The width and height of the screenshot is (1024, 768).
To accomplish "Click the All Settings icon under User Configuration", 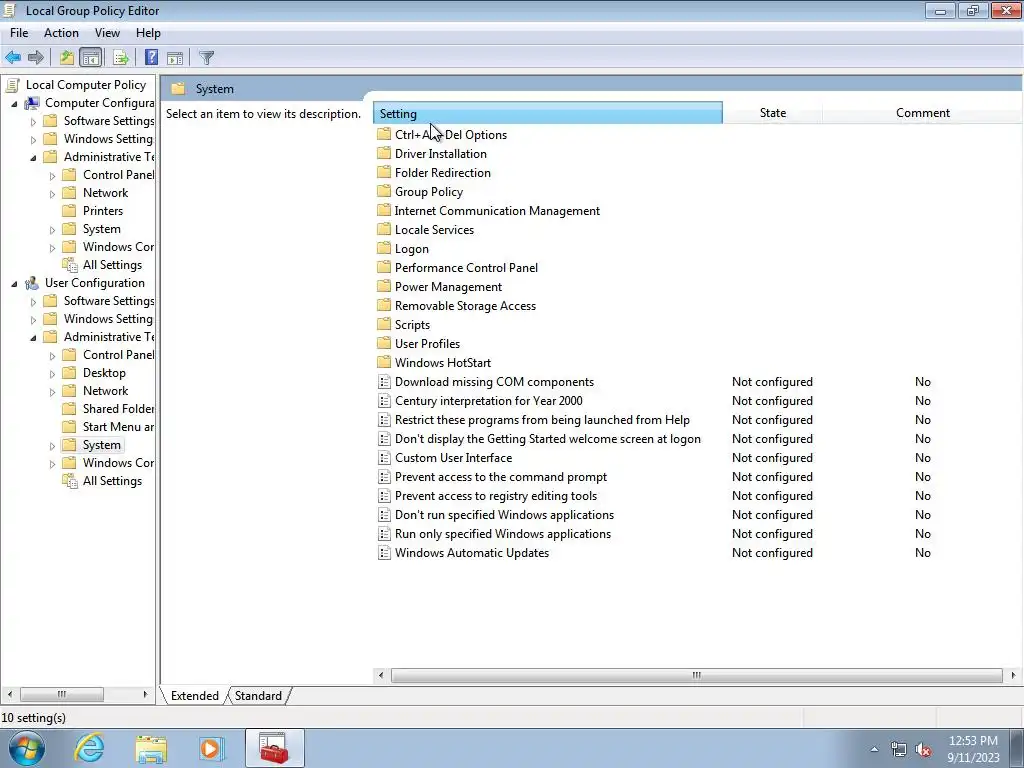I will tap(69, 481).
